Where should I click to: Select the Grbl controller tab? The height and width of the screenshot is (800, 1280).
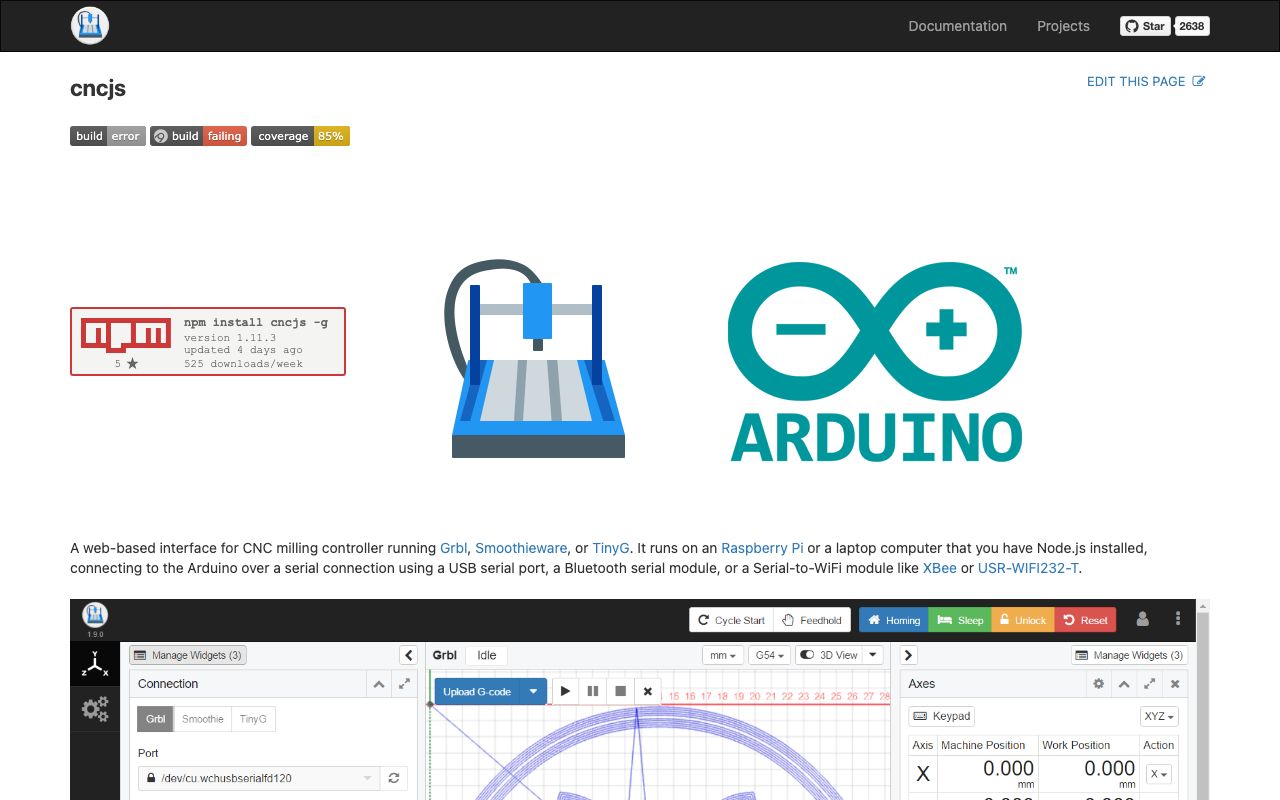click(x=156, y=719)
